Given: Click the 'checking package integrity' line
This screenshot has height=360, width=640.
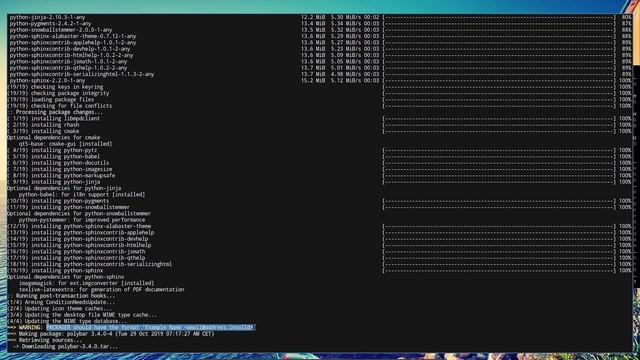Looking at the screenshot, I should (58, 93).
